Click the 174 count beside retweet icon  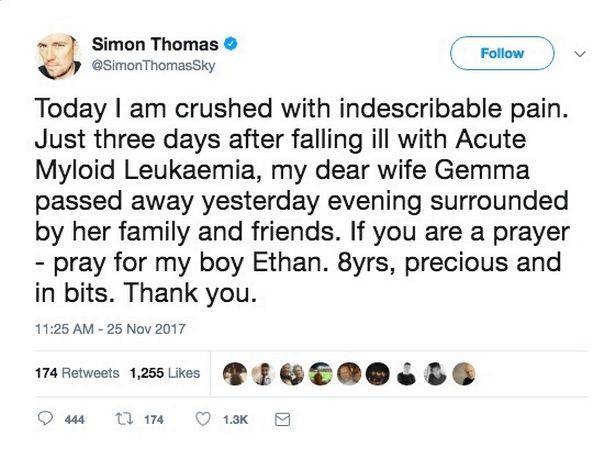click(153, 421)
